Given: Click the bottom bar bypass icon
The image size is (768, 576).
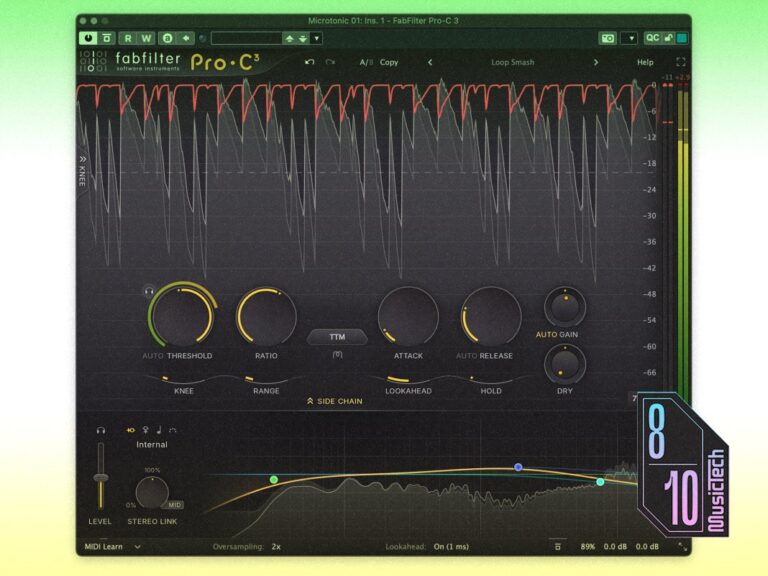Looking at the screenshot, I should pyautogui.click(x=557, y=547).
